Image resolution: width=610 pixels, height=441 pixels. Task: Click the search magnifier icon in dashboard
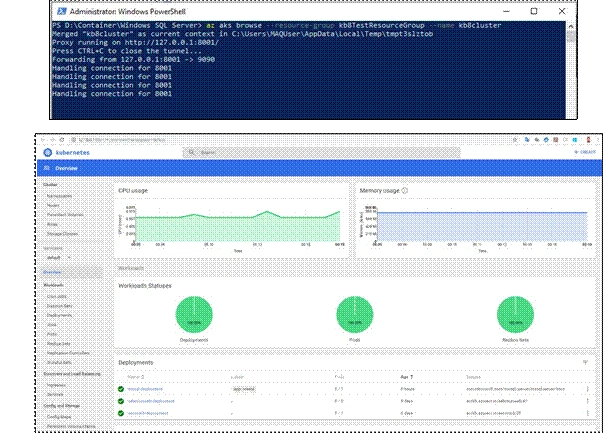click(191, 152)
